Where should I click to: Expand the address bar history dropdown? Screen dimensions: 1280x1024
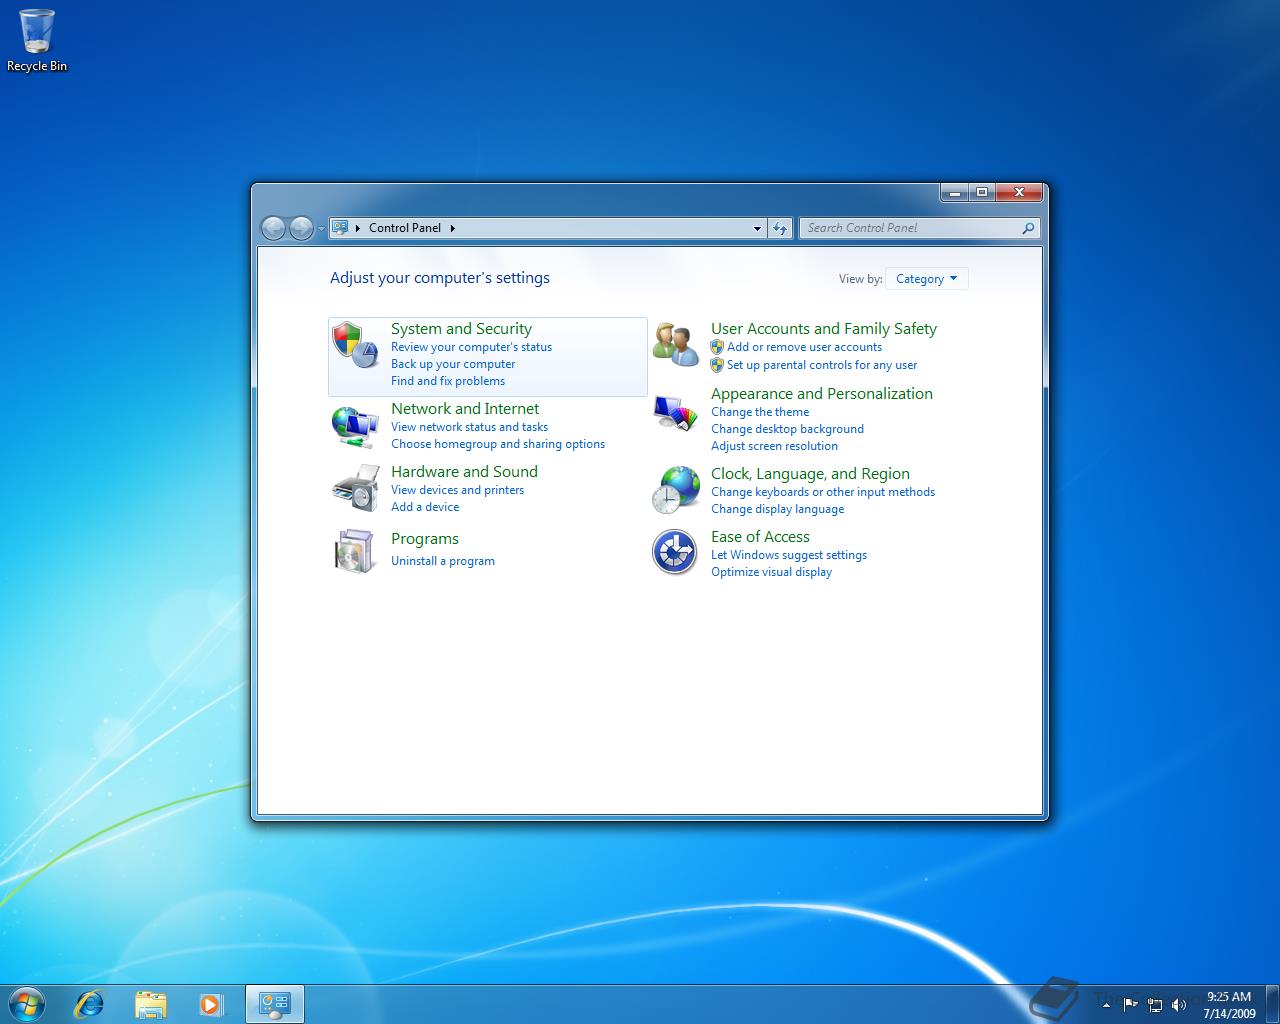pyautogui.click(x=757, y=228)
